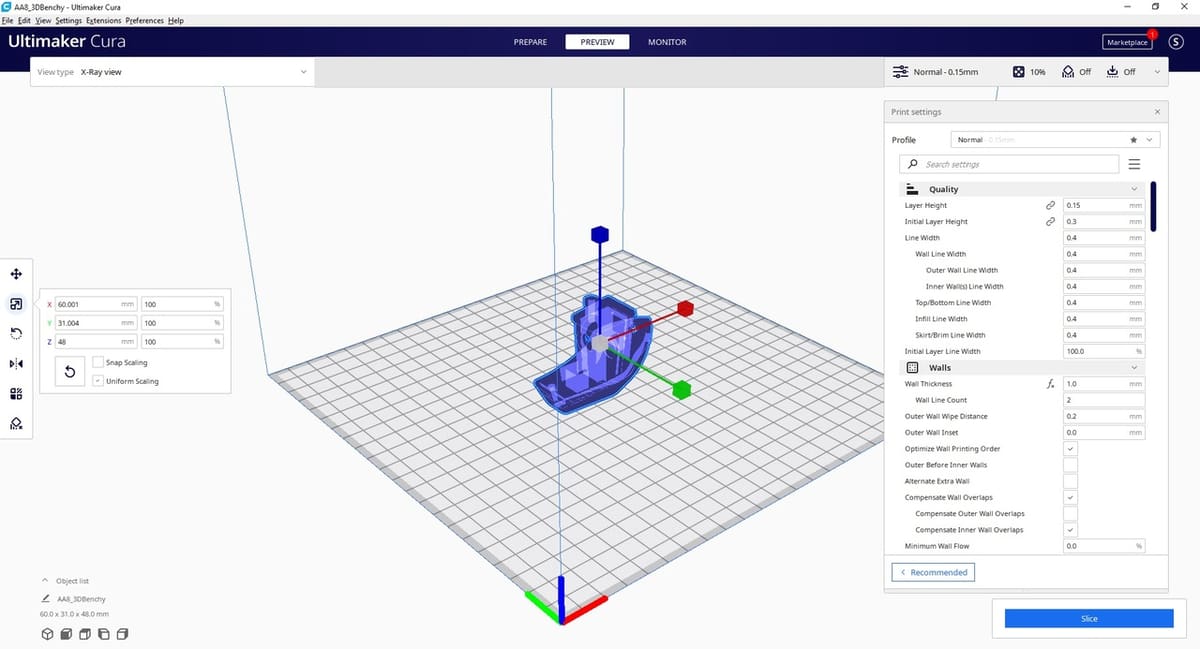Open the Marketplace
1200x649 pixels.
tap(1127, 42)
